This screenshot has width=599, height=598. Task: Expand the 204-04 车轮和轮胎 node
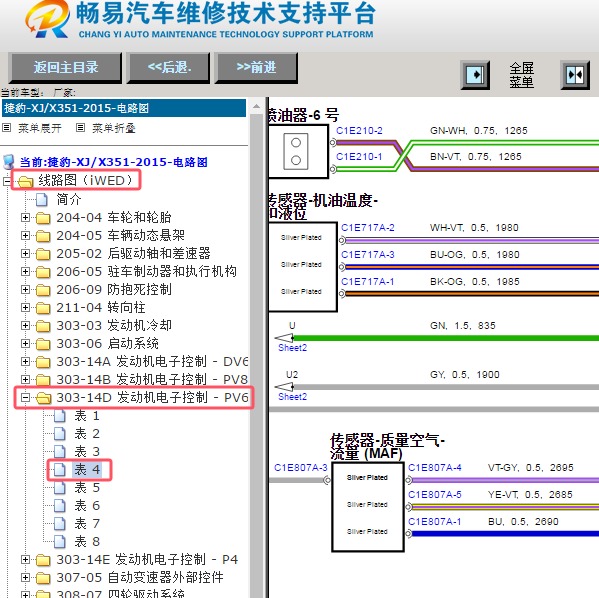click(x=25, y=217)
